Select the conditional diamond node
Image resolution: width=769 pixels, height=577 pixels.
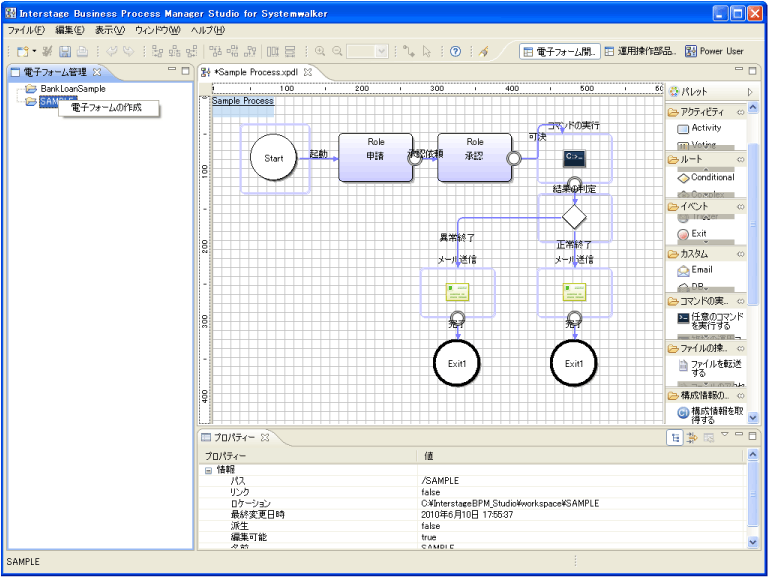(x=574, y=216)
